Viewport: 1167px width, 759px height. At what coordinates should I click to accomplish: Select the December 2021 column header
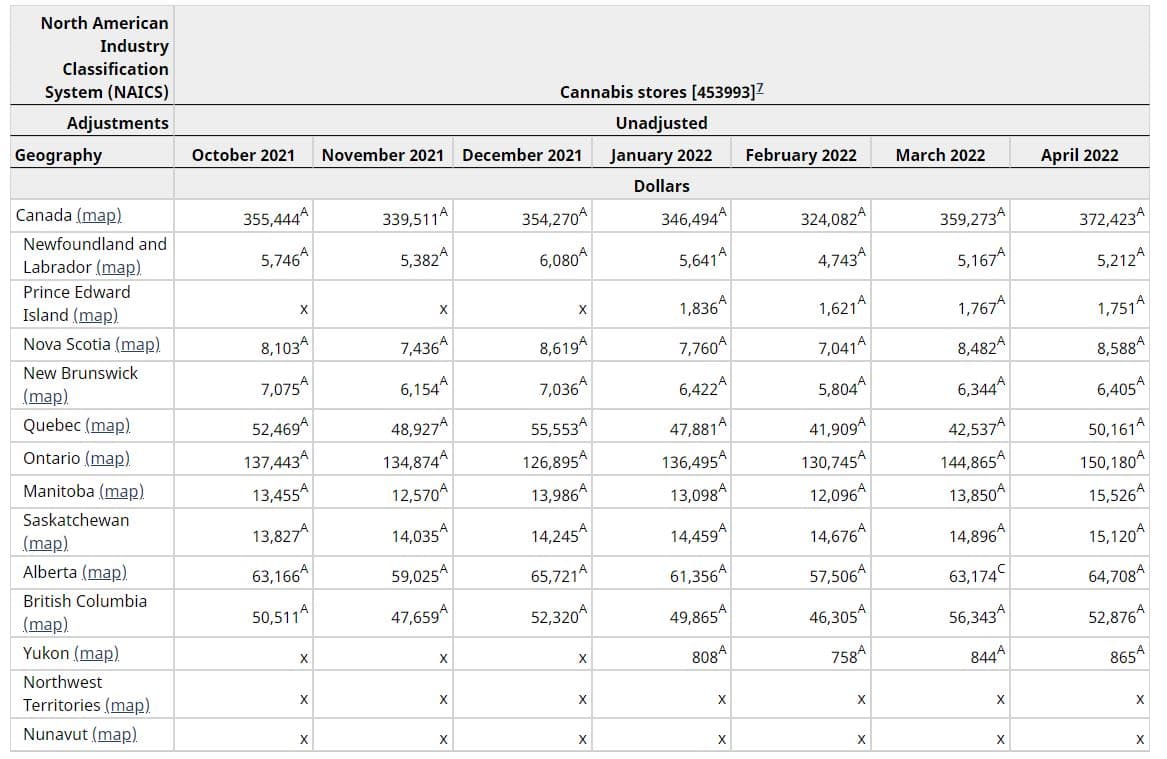tap(522, 155)
